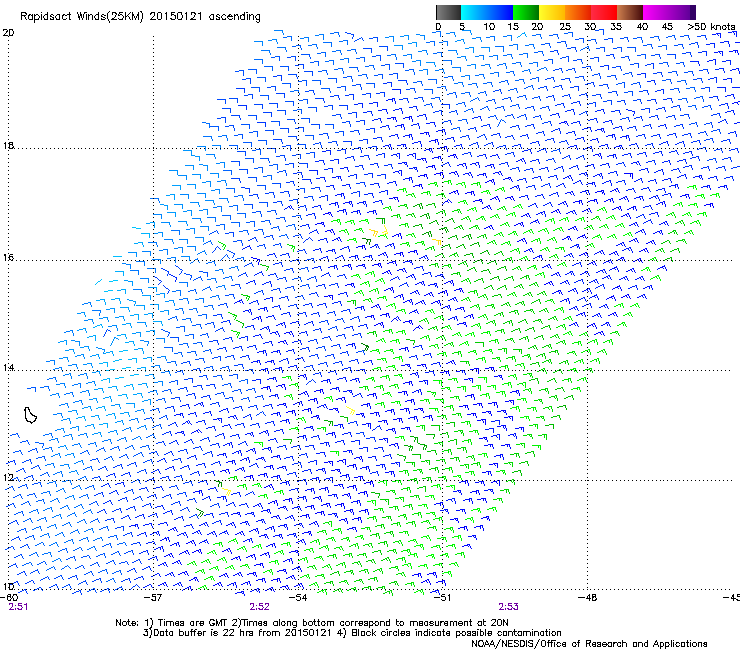Click the yellow 20-25 knots legend color

[552, 12]
